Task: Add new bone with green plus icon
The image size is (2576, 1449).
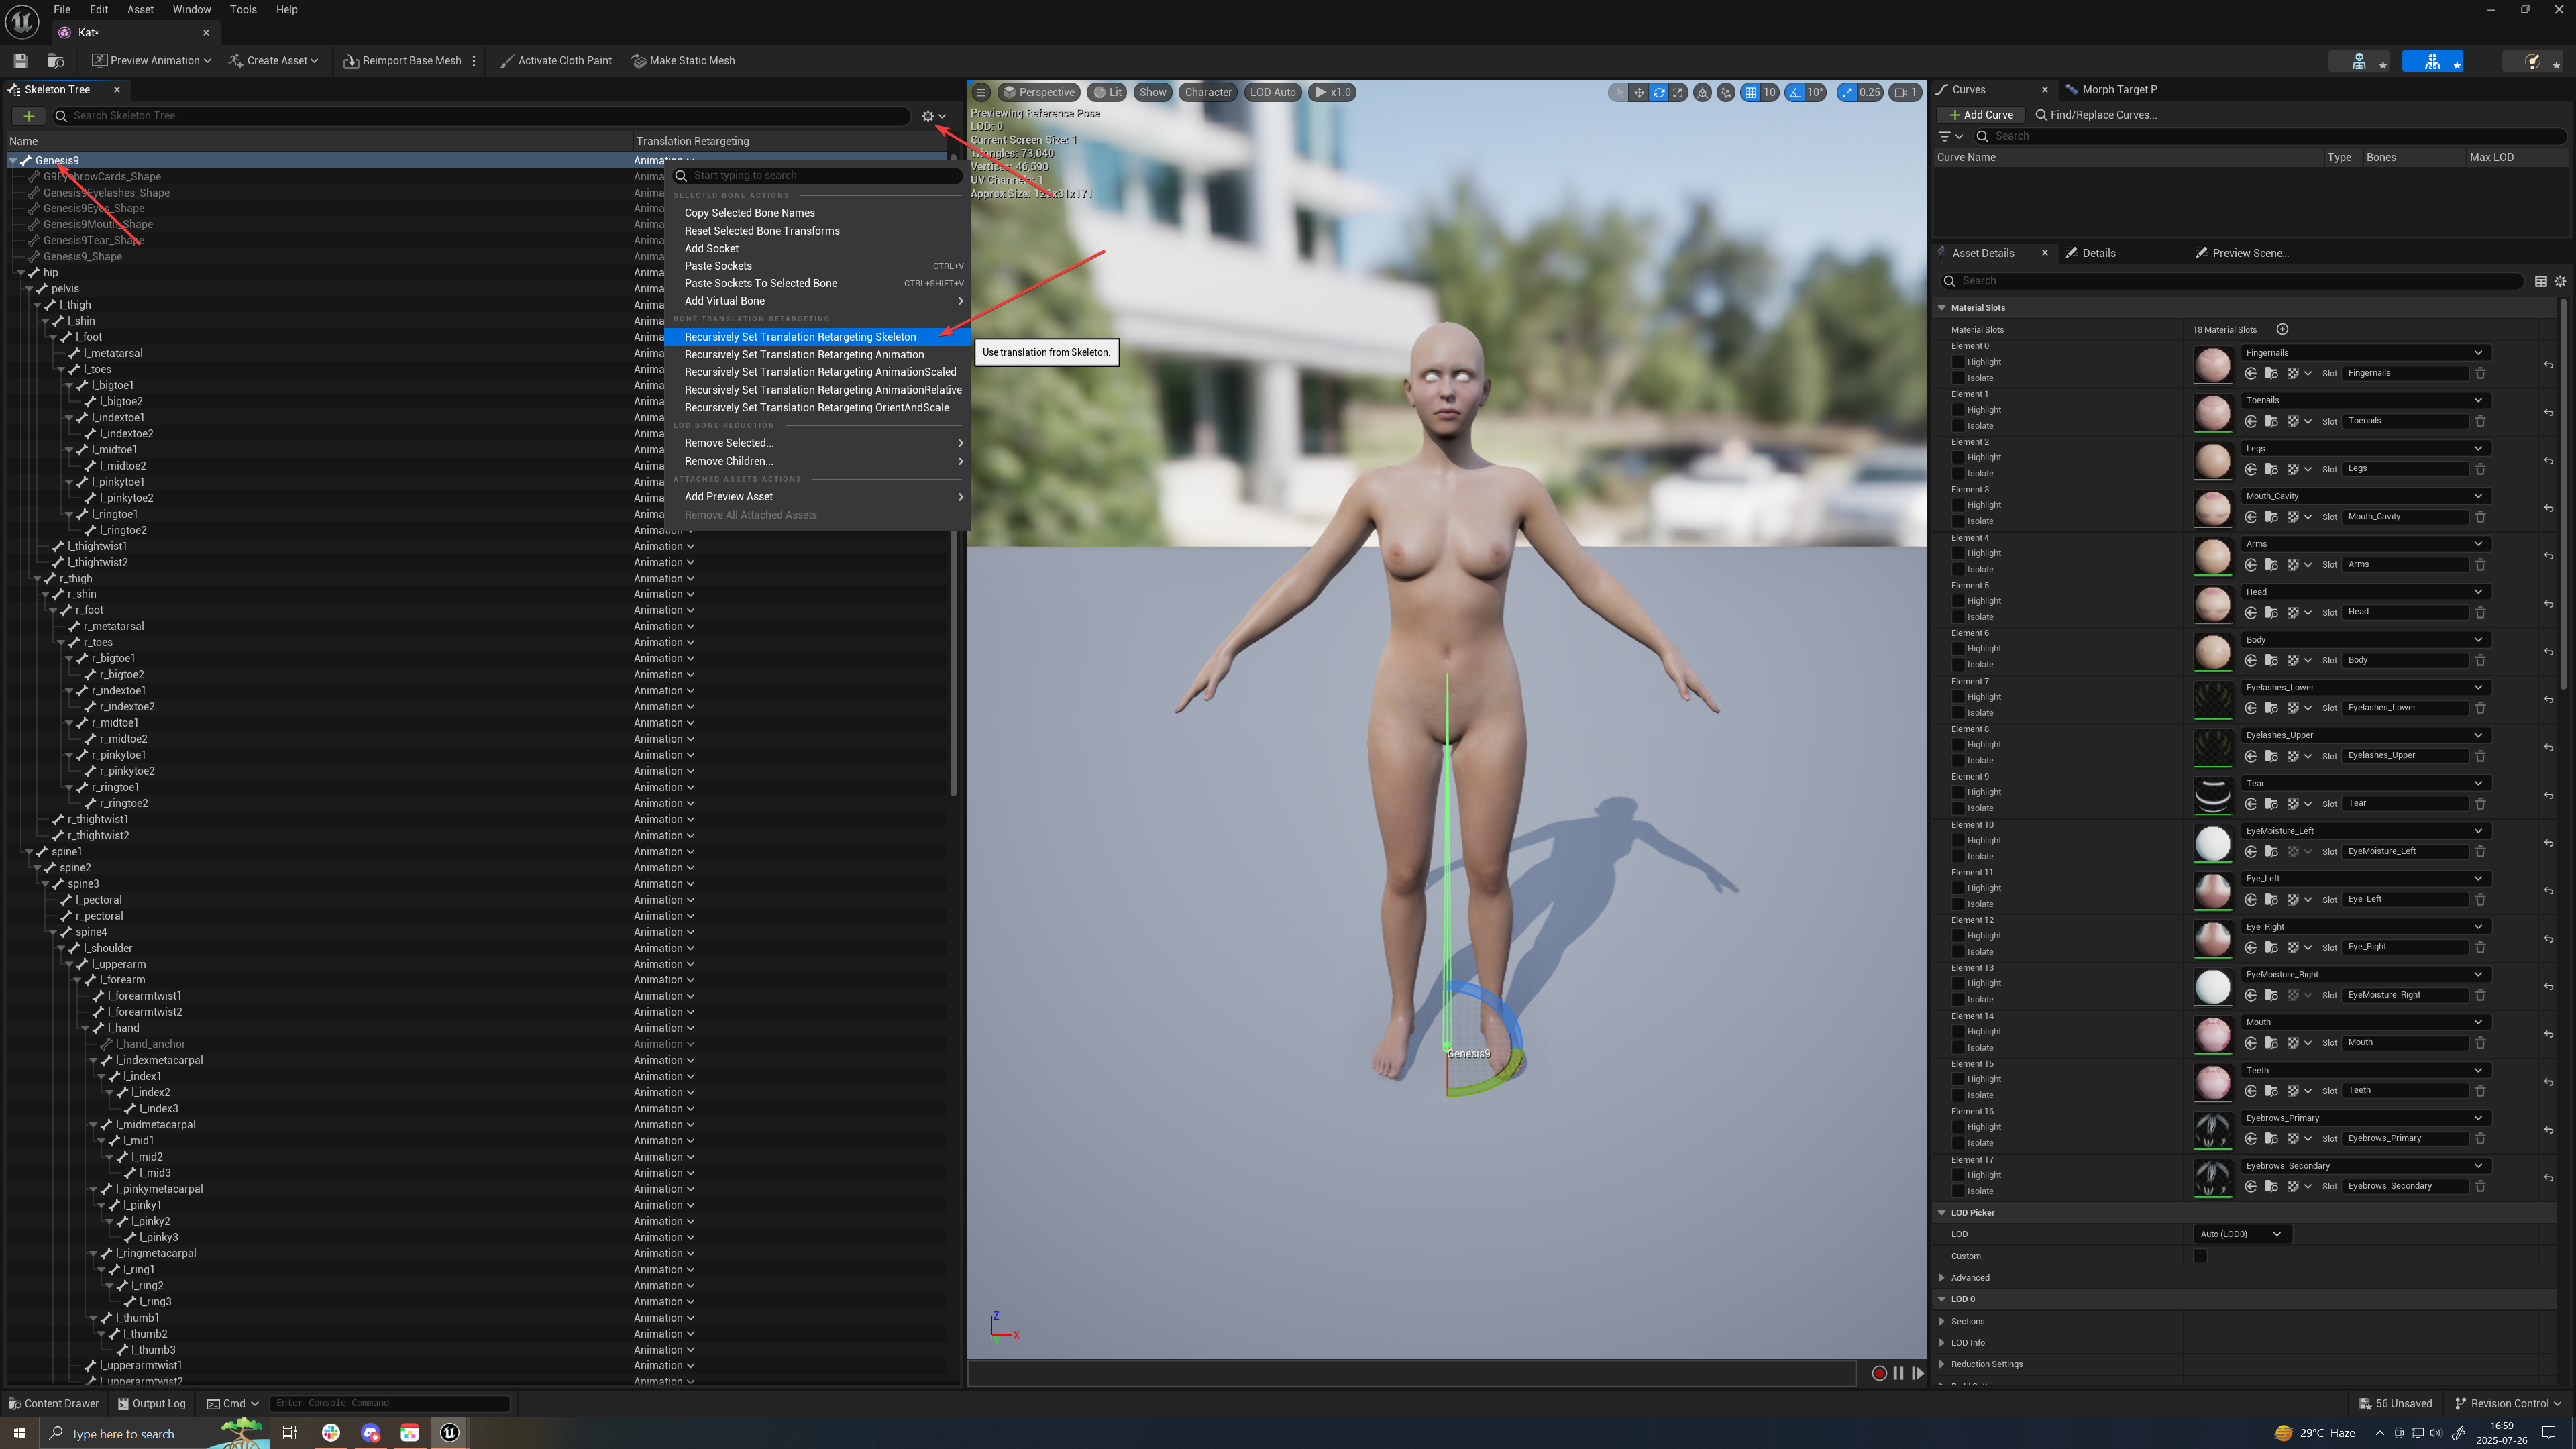Action: [x=29, y=116]
